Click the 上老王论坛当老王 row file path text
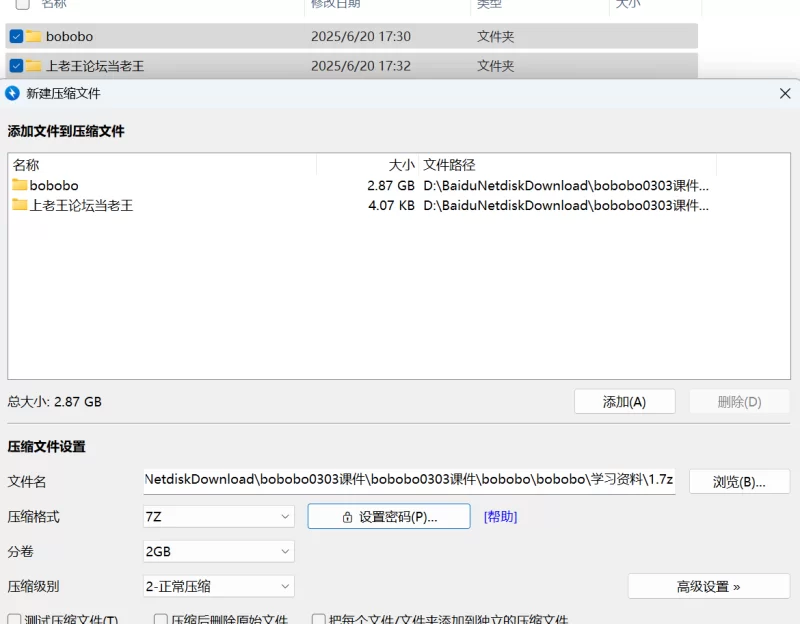This screenshot has width=800, height=624. click(566, 205)
